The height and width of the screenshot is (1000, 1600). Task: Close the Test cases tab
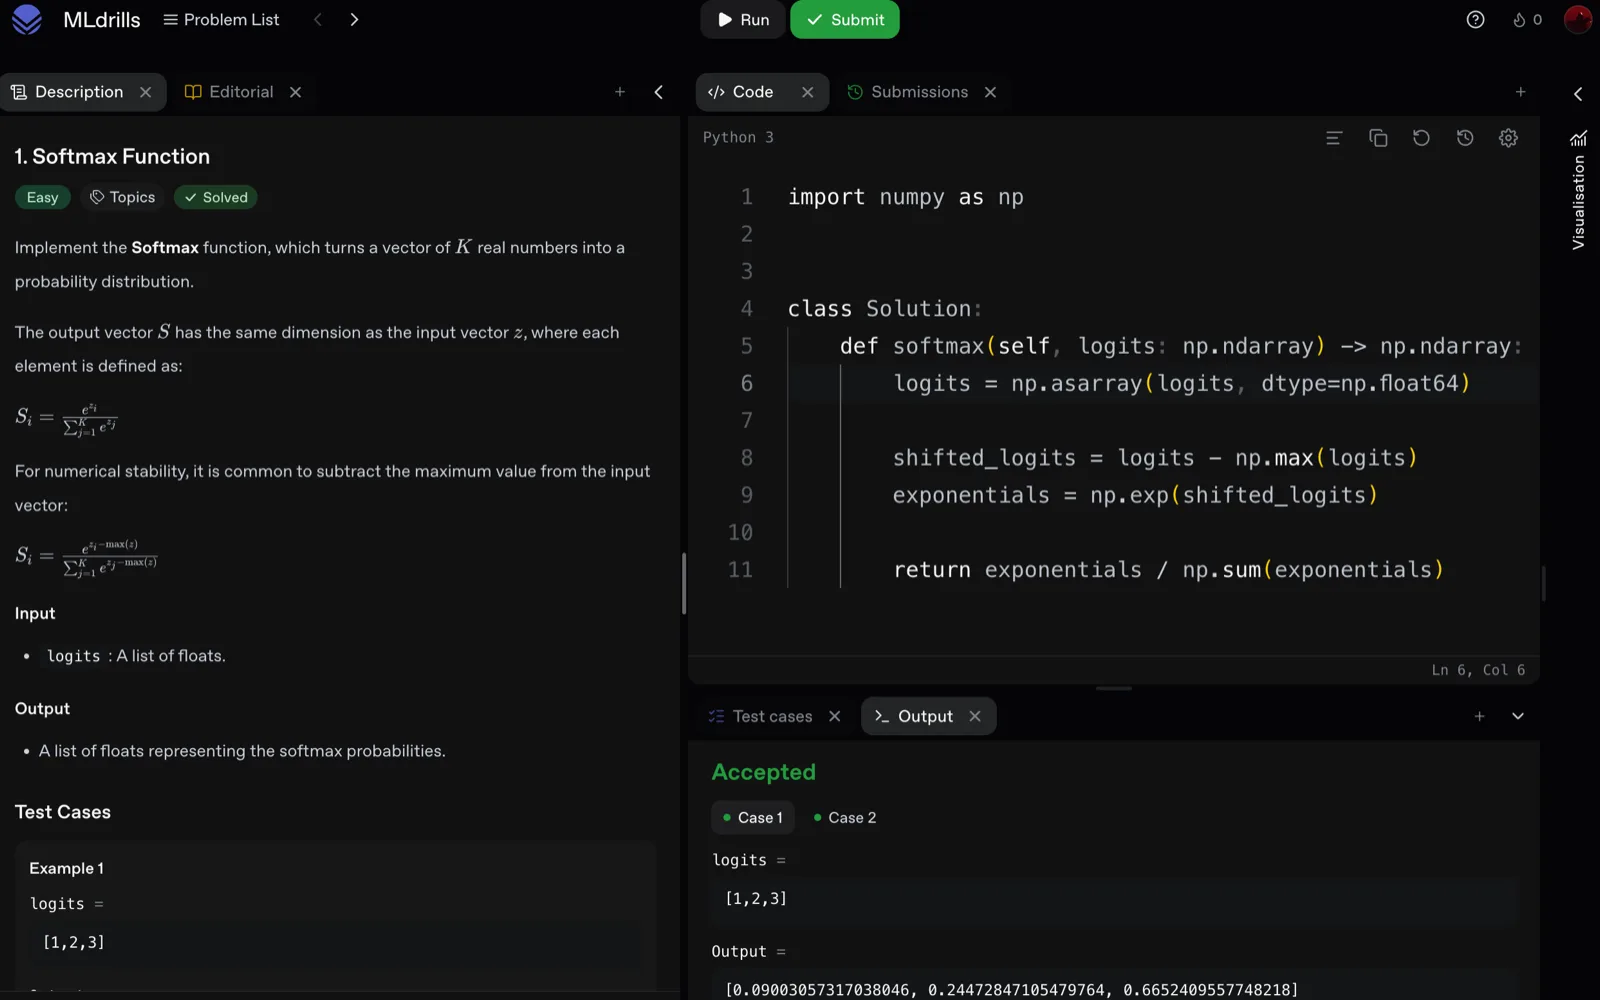point(835,716)
